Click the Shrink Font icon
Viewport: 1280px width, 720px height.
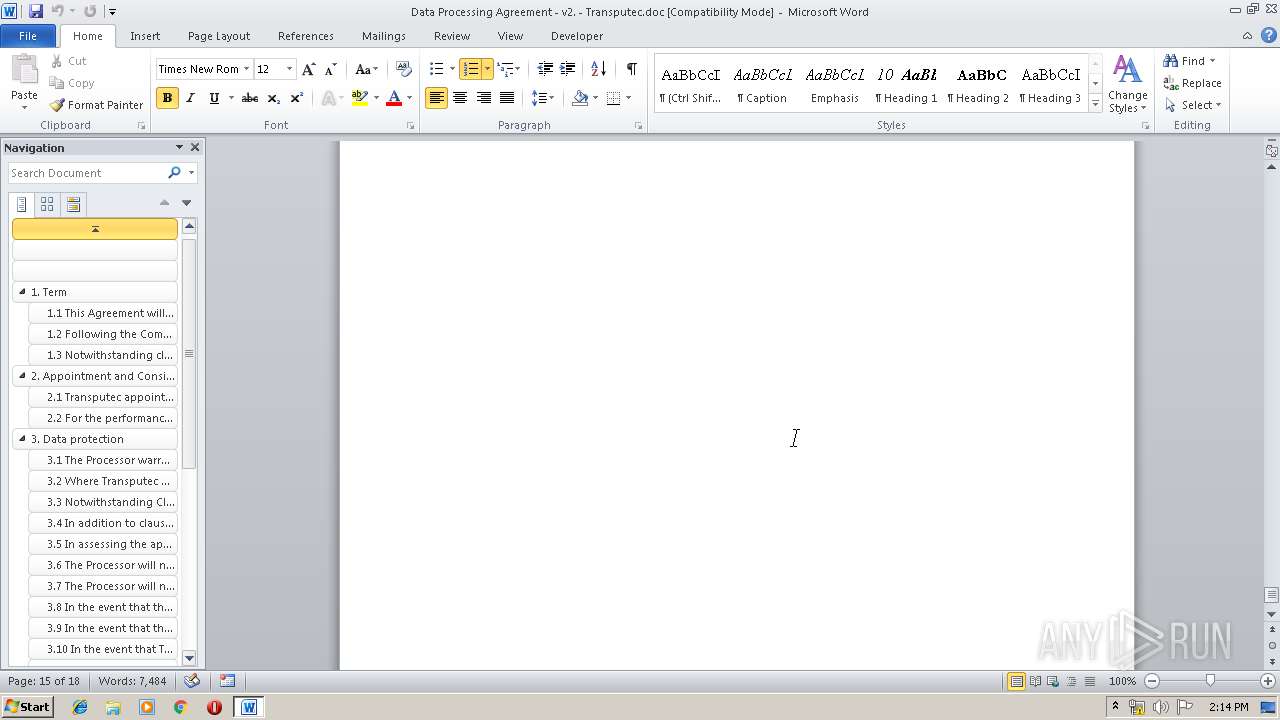coord(331,69)
